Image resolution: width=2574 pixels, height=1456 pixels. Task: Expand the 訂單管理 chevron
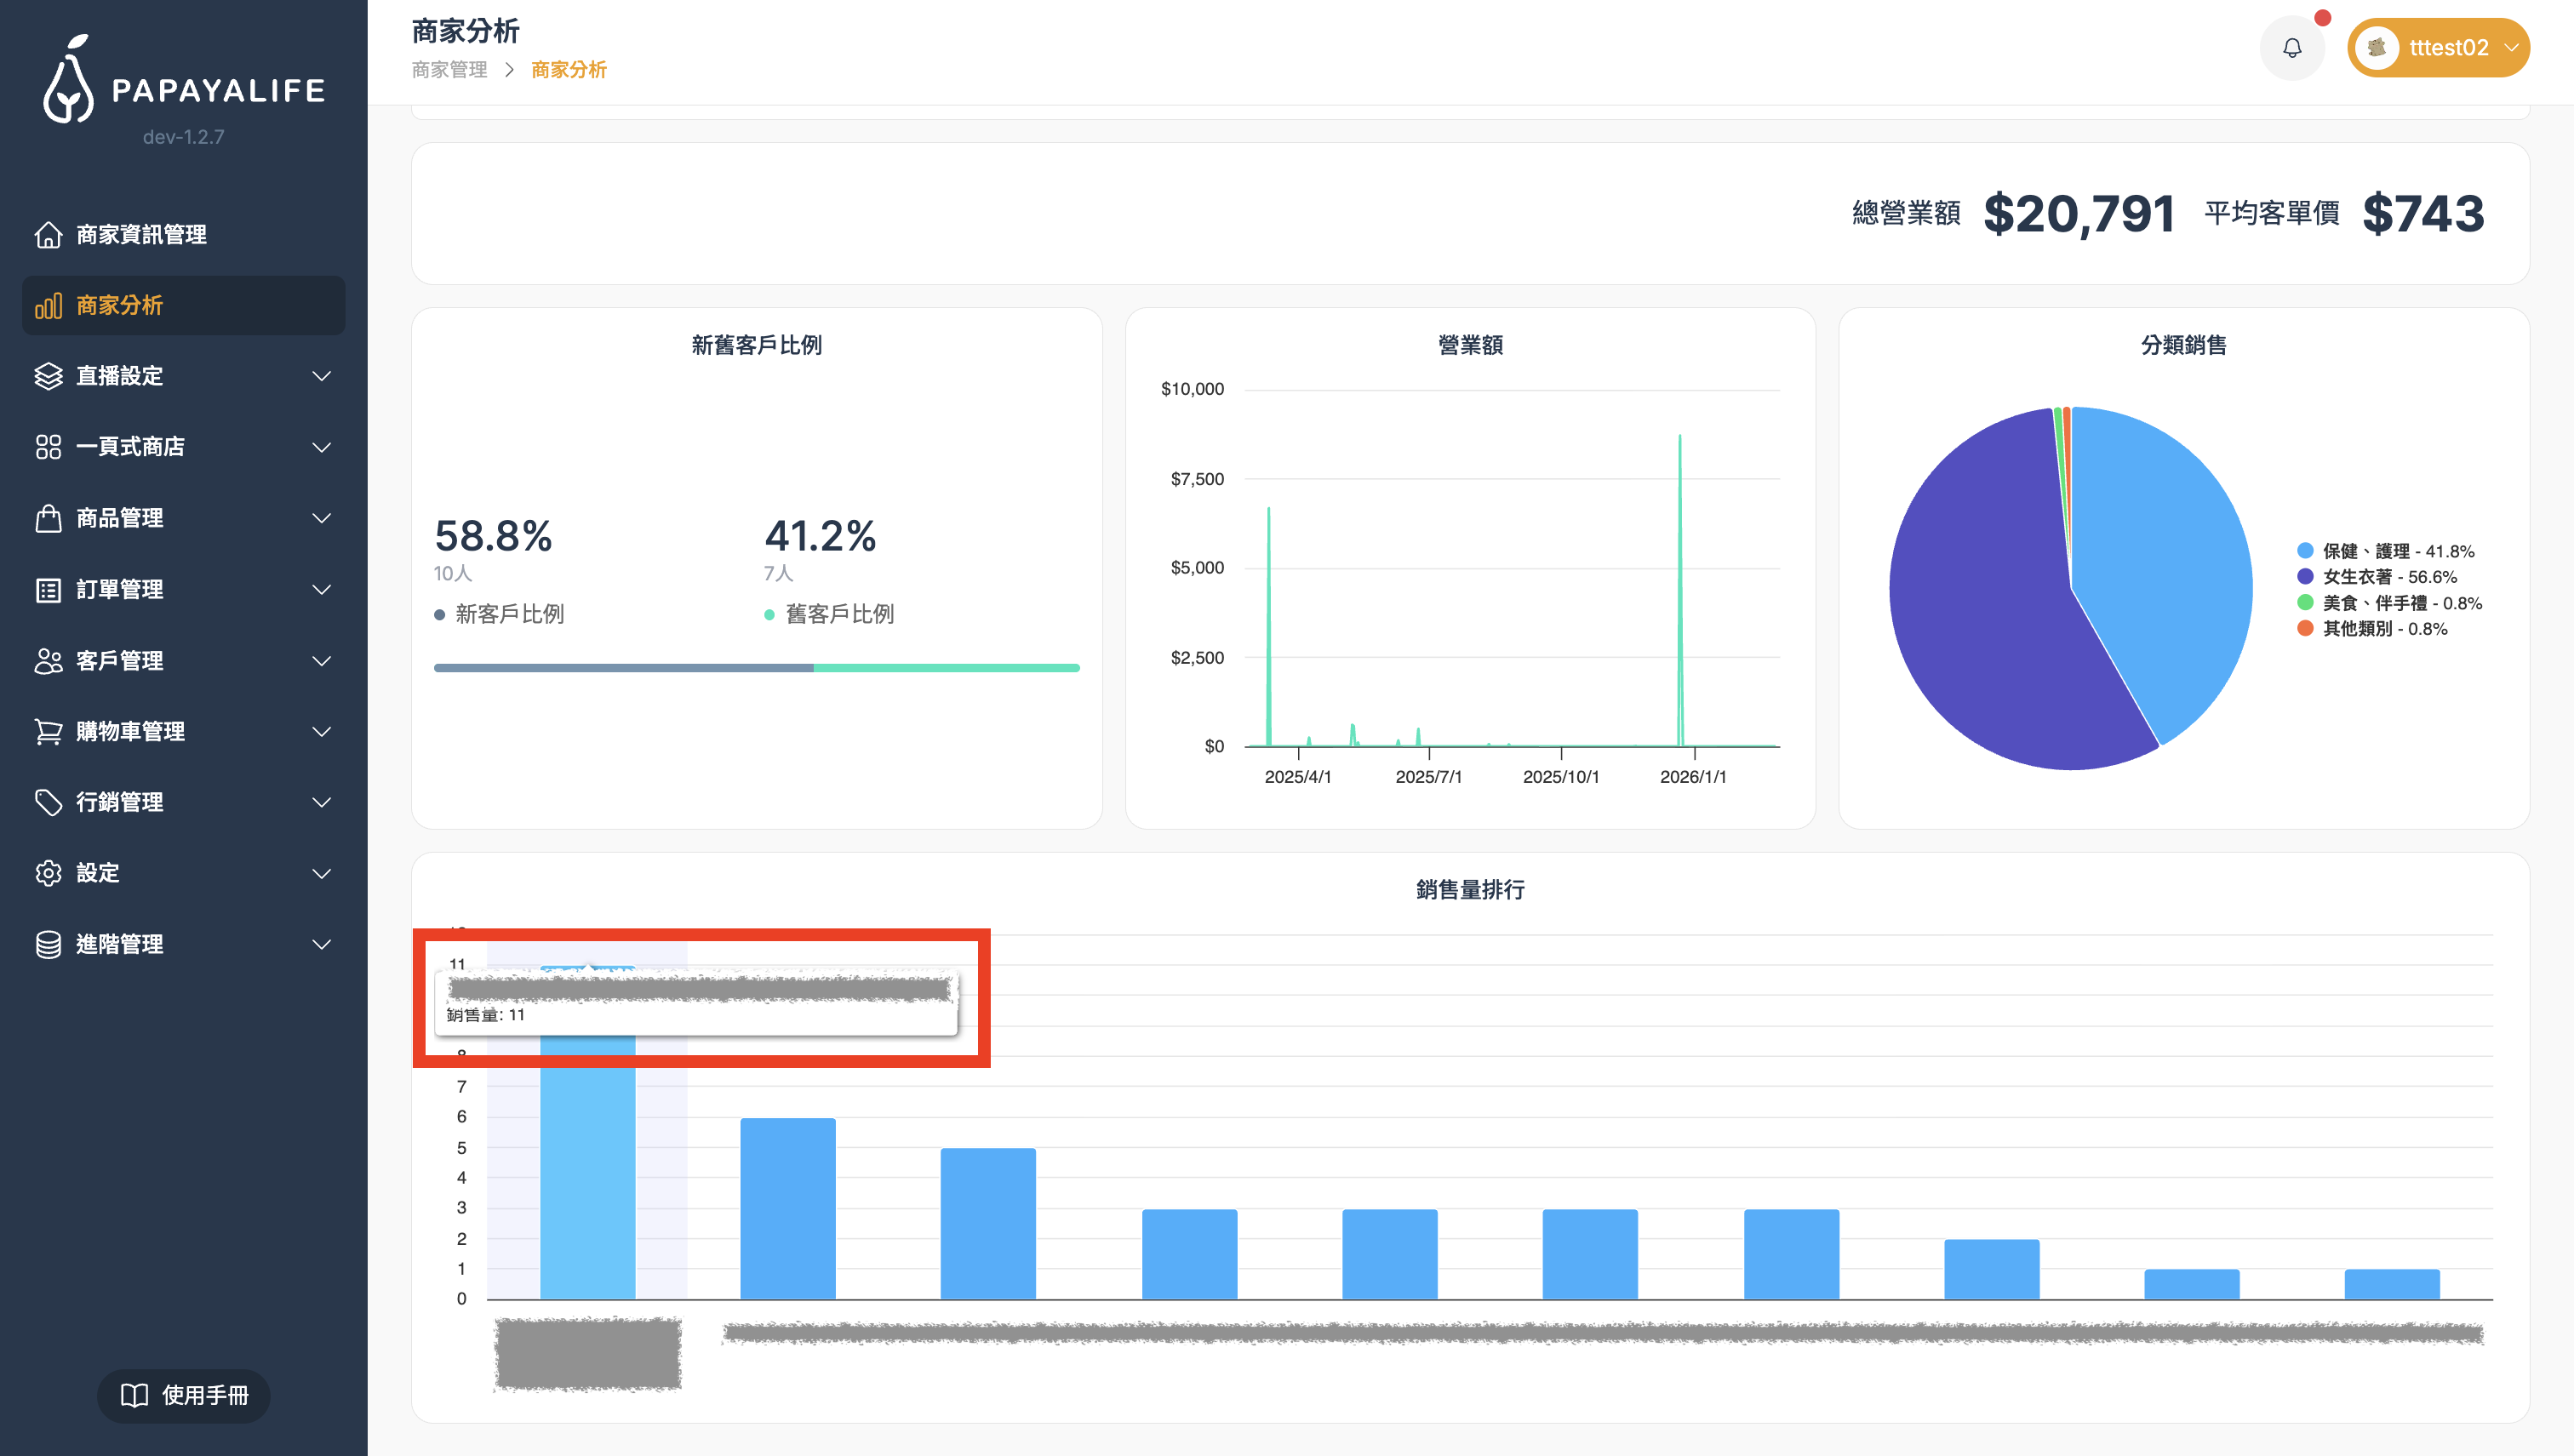pyautogui.click(x=321, y=589)
